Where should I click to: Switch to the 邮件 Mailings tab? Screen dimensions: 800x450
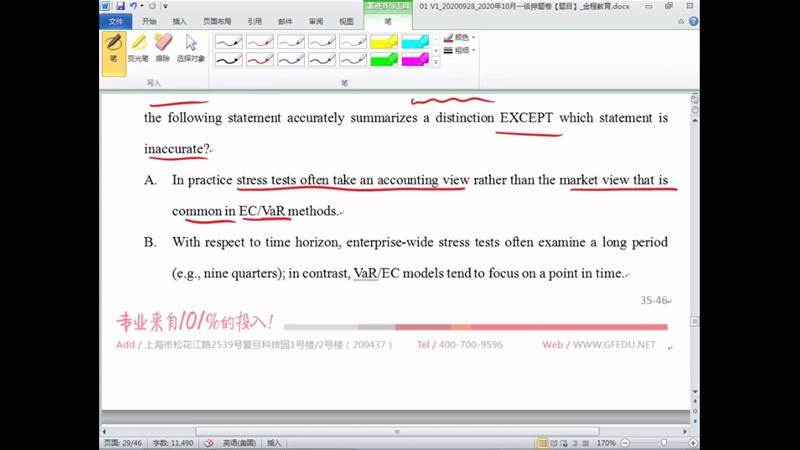coord(285,21)
